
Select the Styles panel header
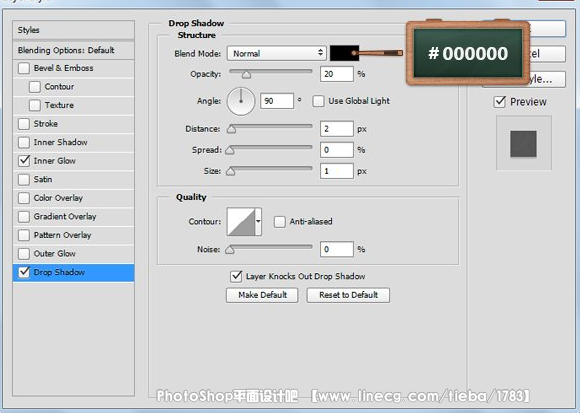(x=73, y=30)
